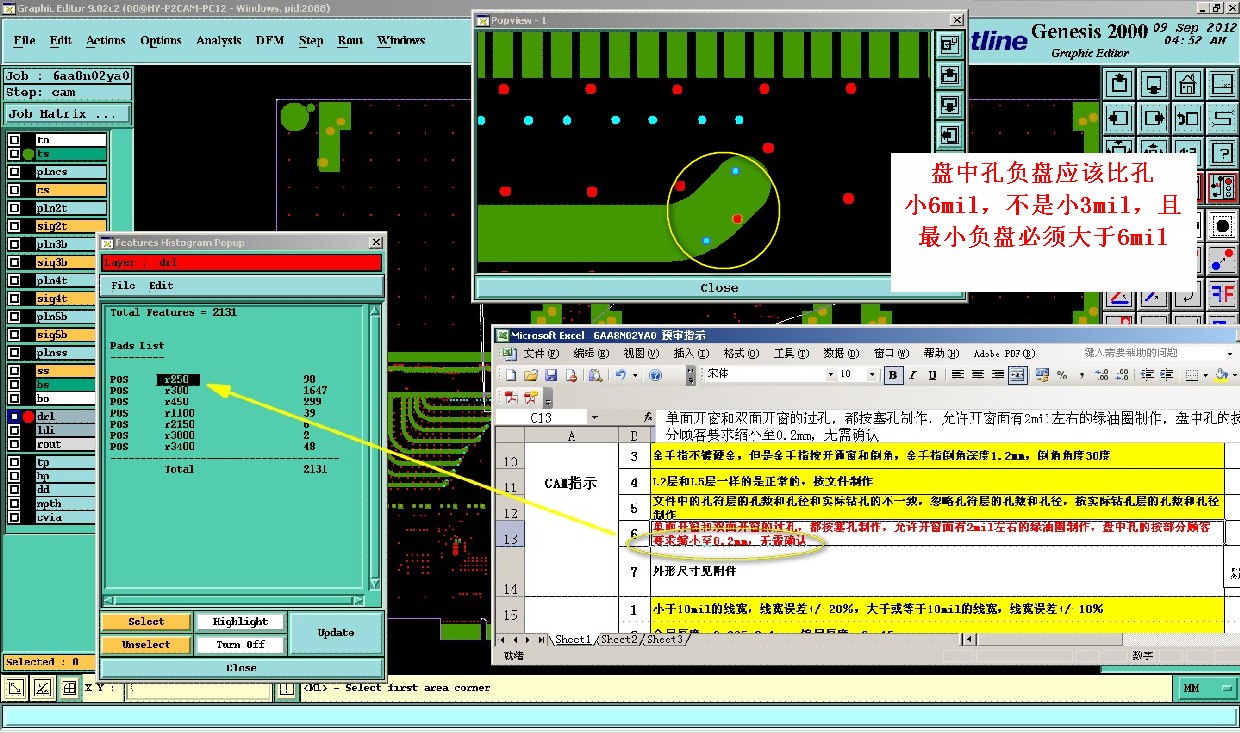Click the green color marker beside ts layer
This screenshot has height=733, width=1240.
click(x=28, y=155)
